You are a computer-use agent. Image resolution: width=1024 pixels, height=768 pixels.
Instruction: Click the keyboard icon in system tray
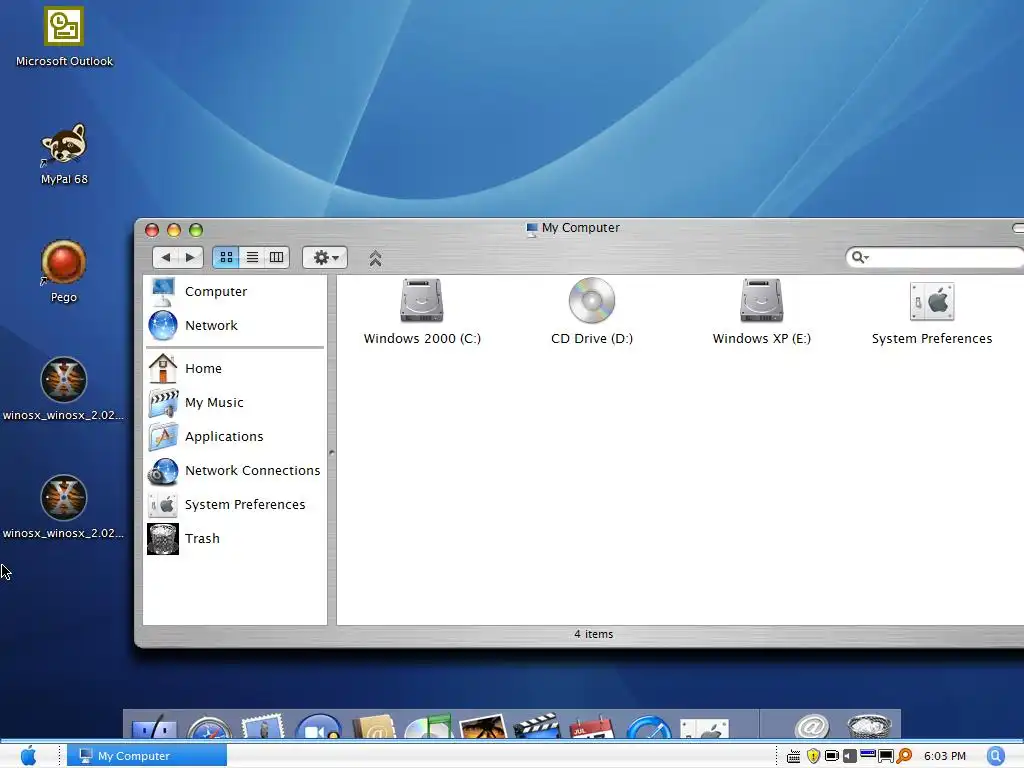[x=793, y=756]
